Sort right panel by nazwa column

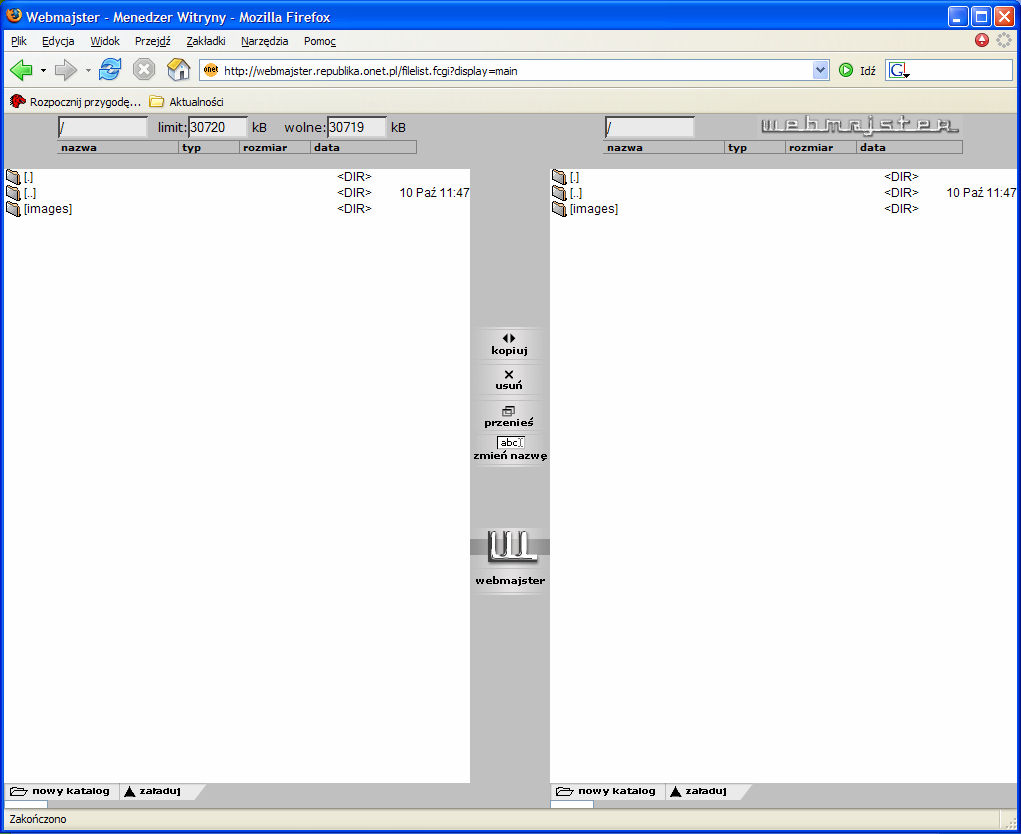(x=664, y=148)
